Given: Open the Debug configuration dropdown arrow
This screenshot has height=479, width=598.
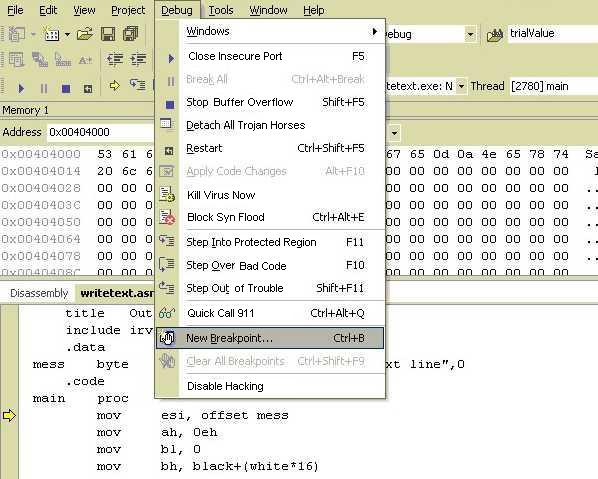Looking at the screenshot, I should (x=470, y=35).
